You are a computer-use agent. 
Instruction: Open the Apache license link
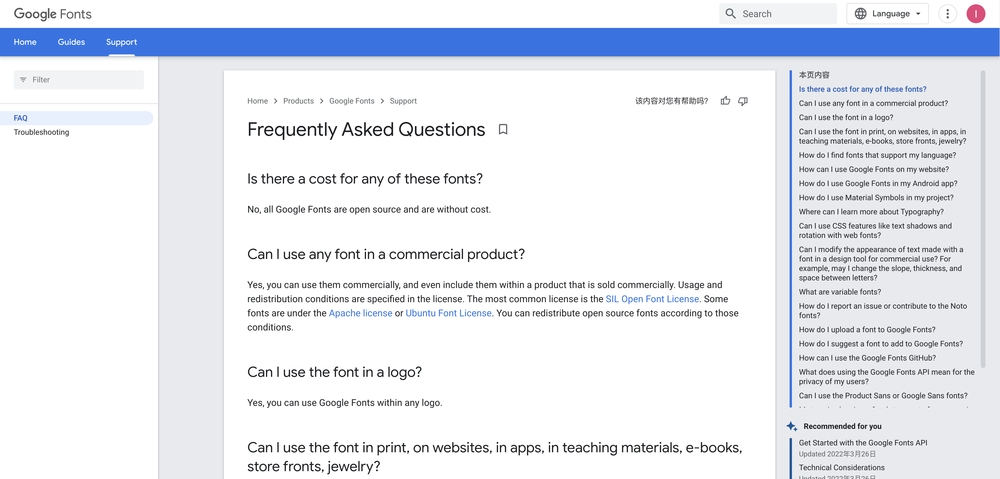[360, 313]
